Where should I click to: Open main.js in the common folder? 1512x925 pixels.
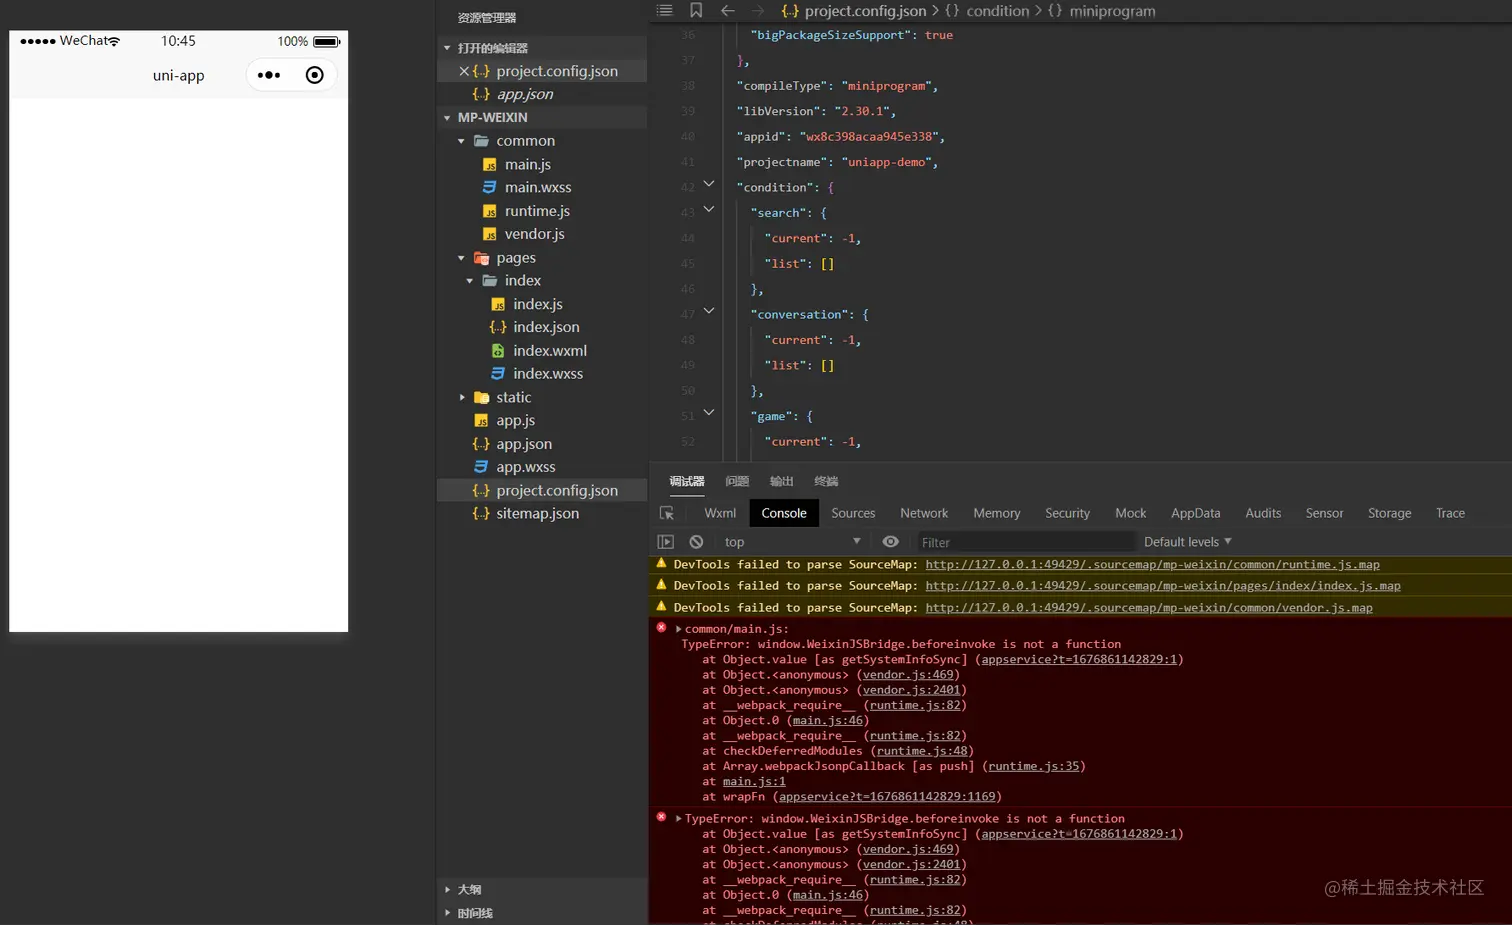point(527,164)
